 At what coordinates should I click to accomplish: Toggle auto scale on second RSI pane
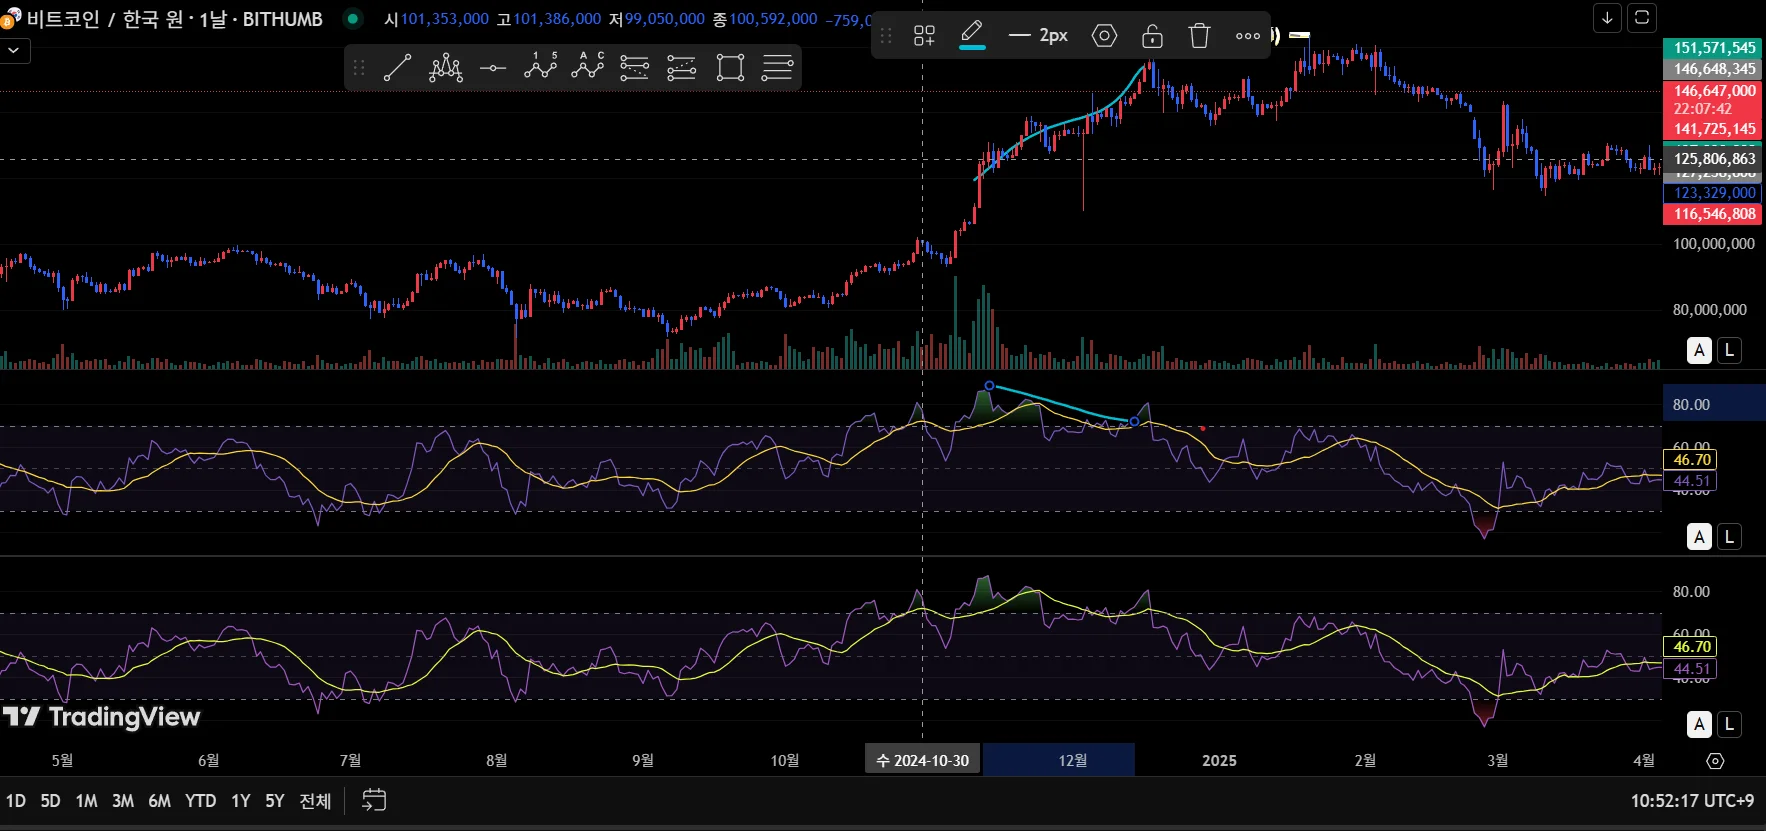tap(1699, 724)
